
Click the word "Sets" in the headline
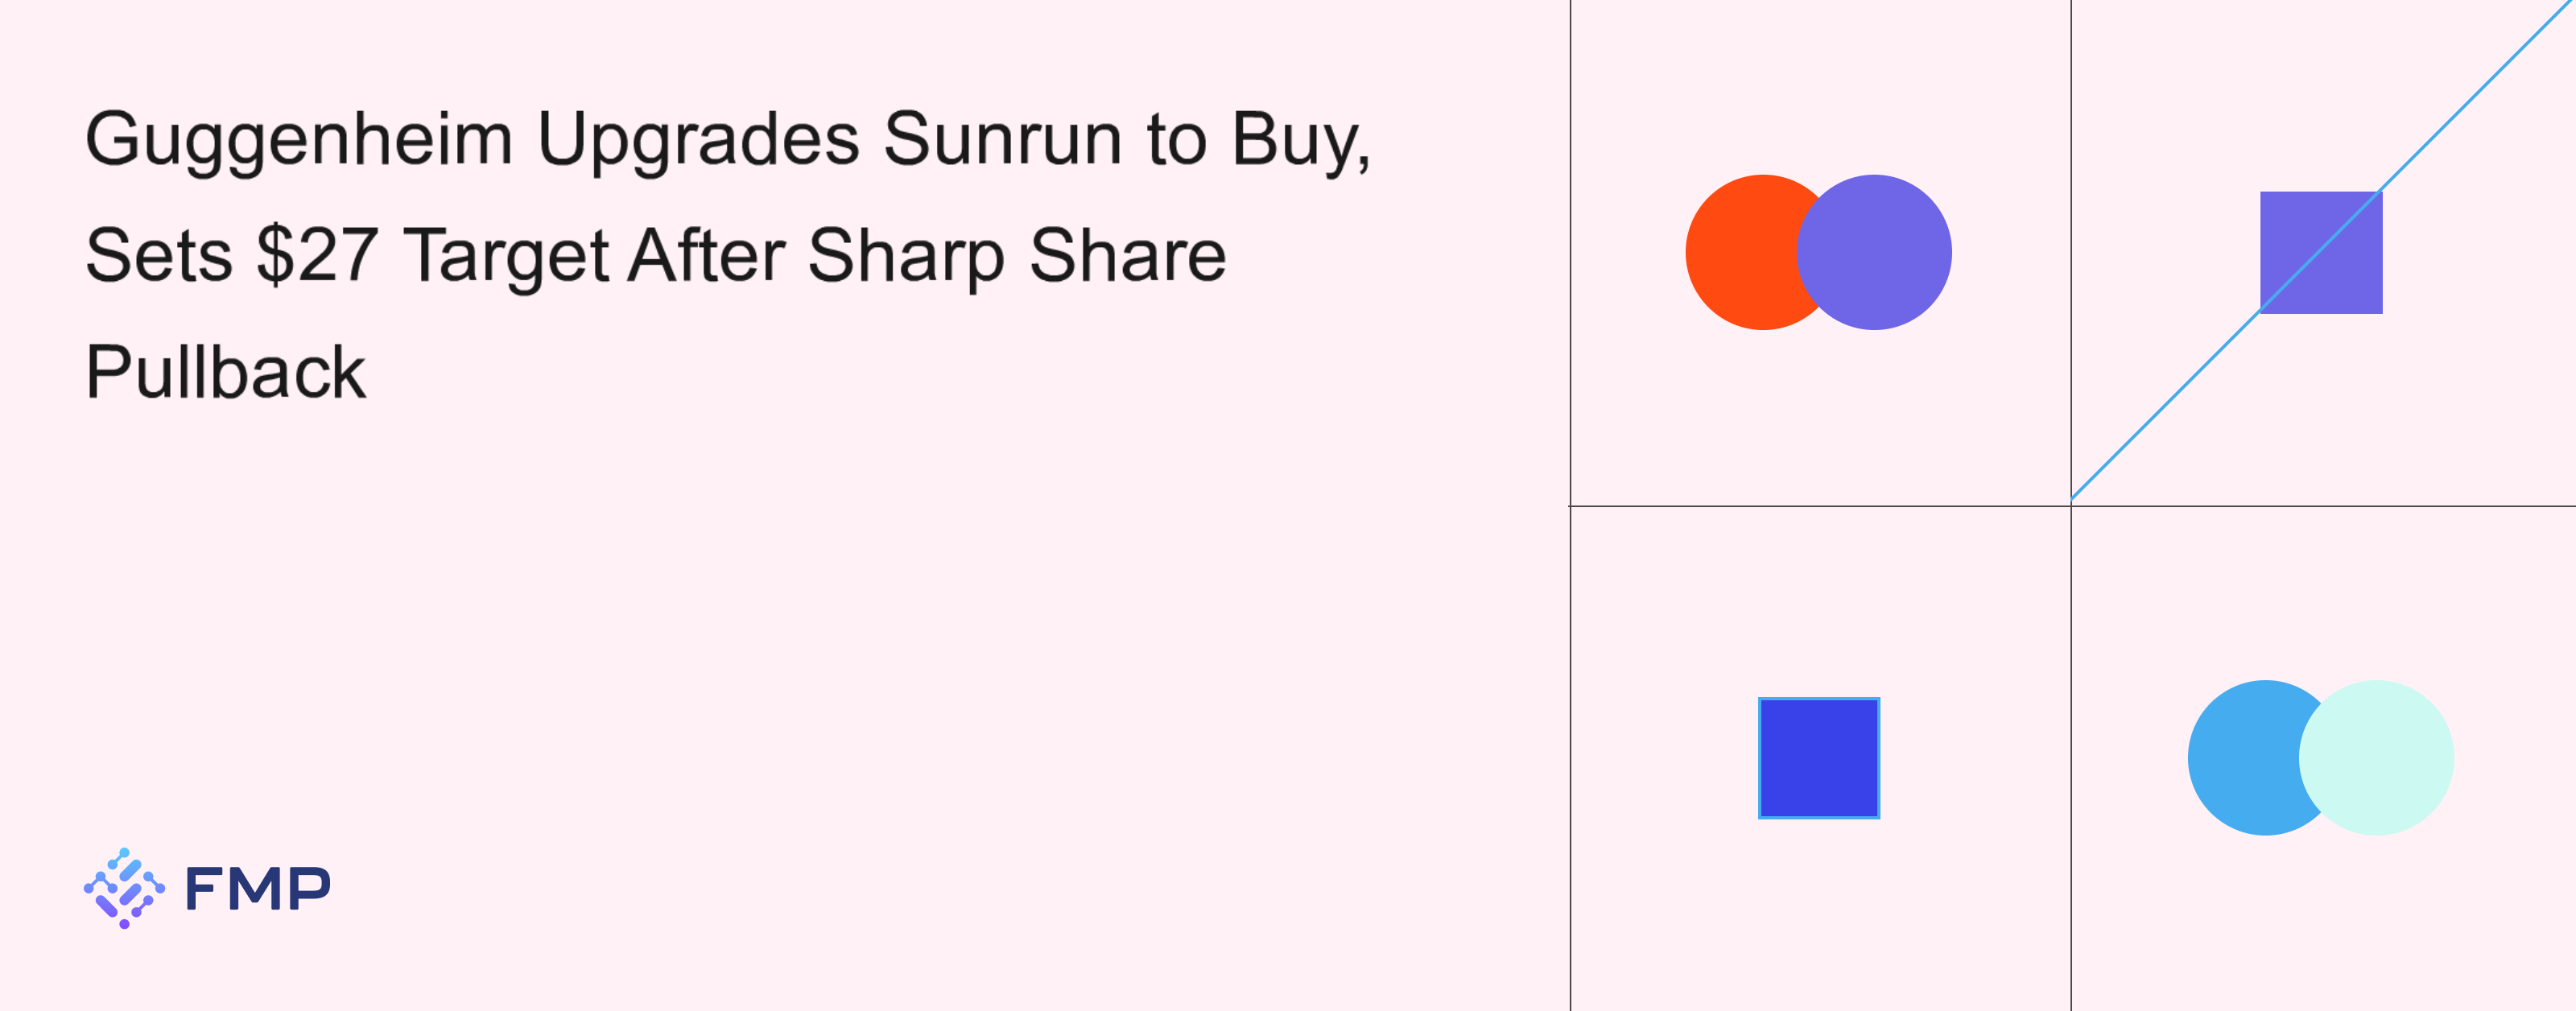click(159, 255)
